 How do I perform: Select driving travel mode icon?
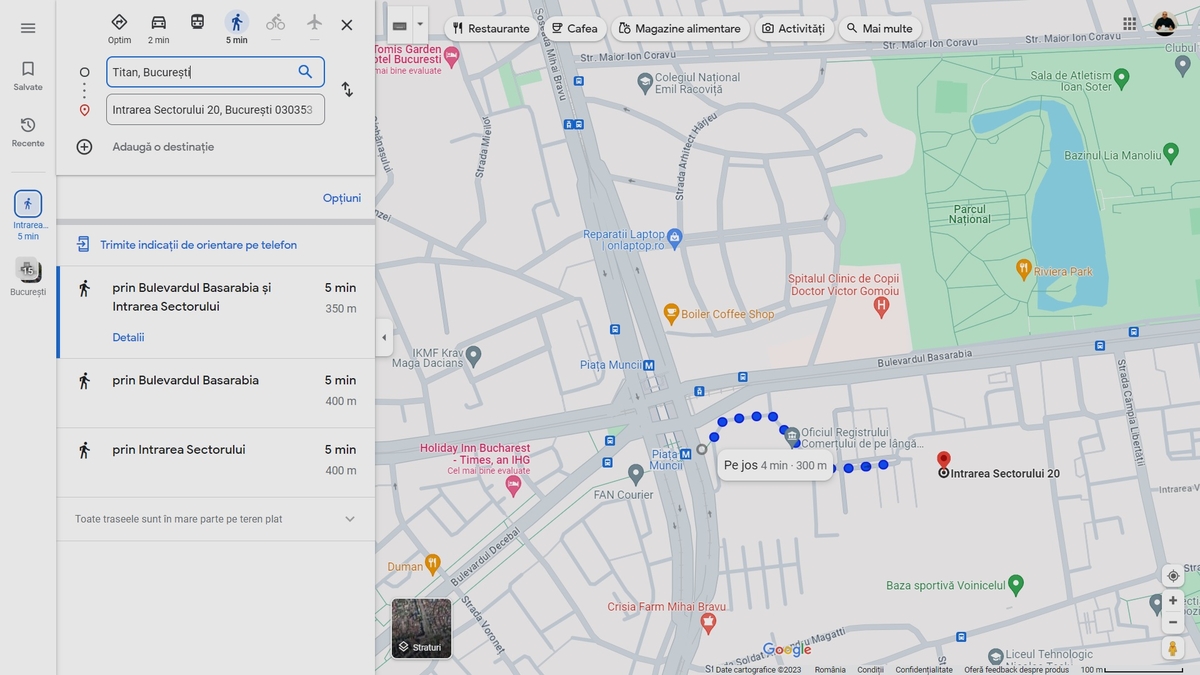pyautogui.click(x=158, y=23)
